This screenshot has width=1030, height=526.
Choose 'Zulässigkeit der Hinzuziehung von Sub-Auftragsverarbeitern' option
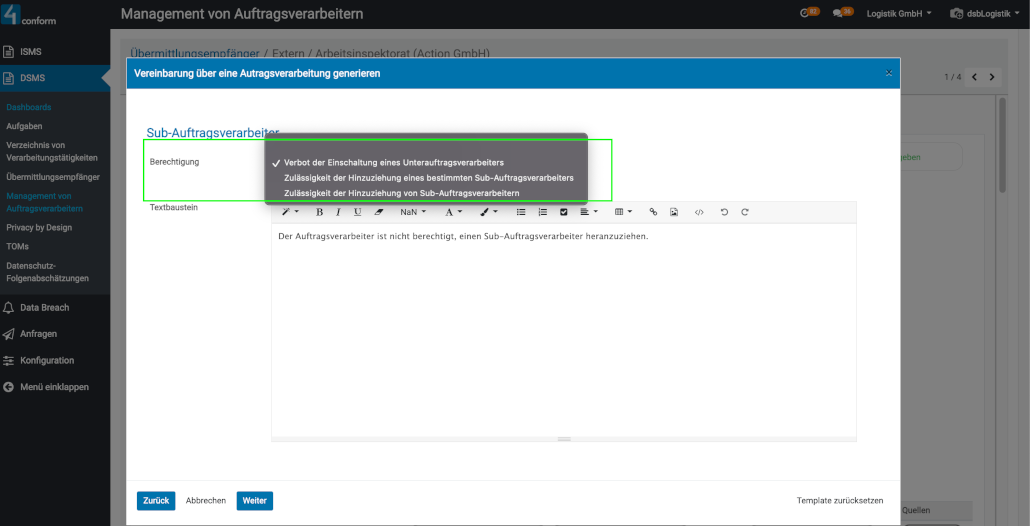click(401, 192)
